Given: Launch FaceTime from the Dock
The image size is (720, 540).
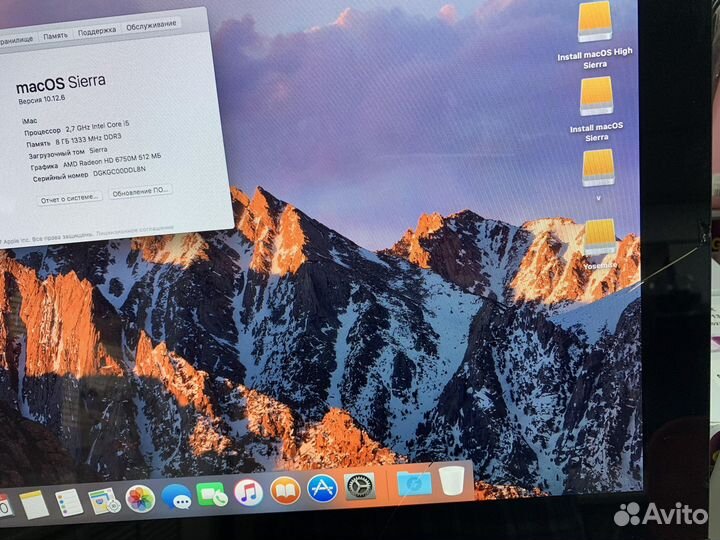Looking at the screenshot, I should click(212, 495).
